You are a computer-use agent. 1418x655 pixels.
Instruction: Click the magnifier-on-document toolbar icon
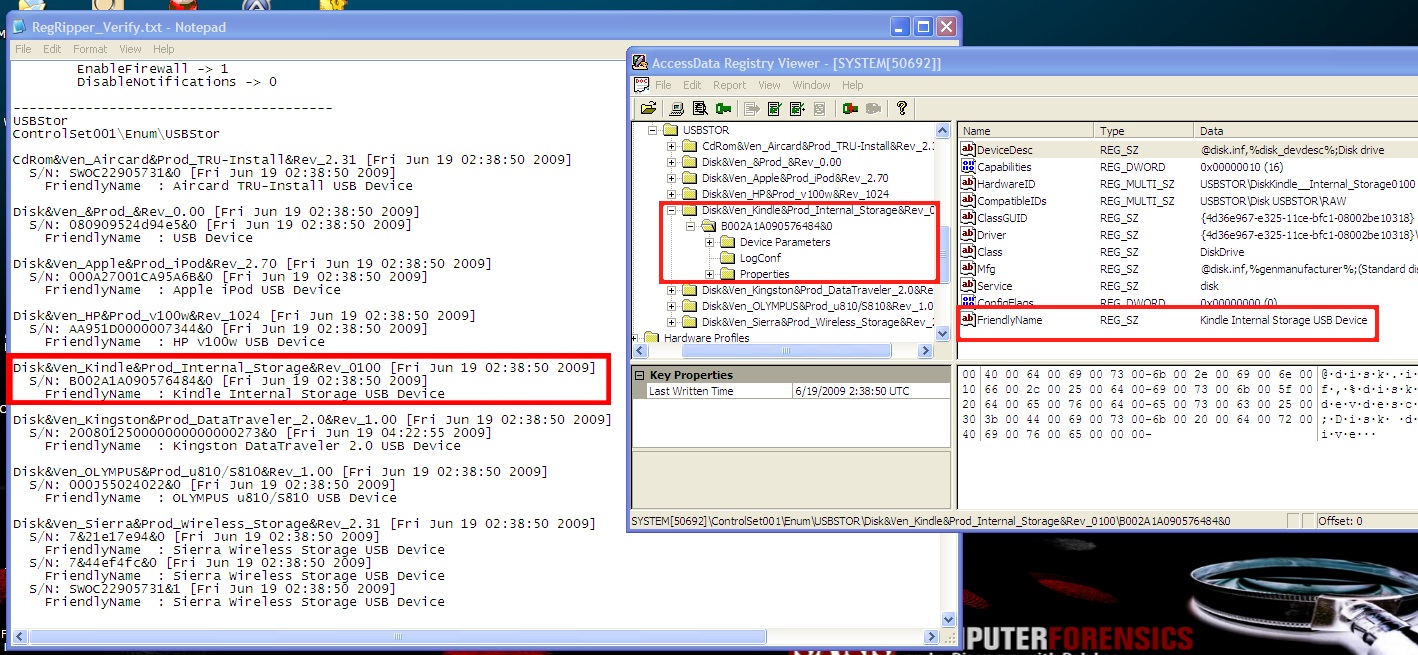pyautogui.click(x=700, y=108)
